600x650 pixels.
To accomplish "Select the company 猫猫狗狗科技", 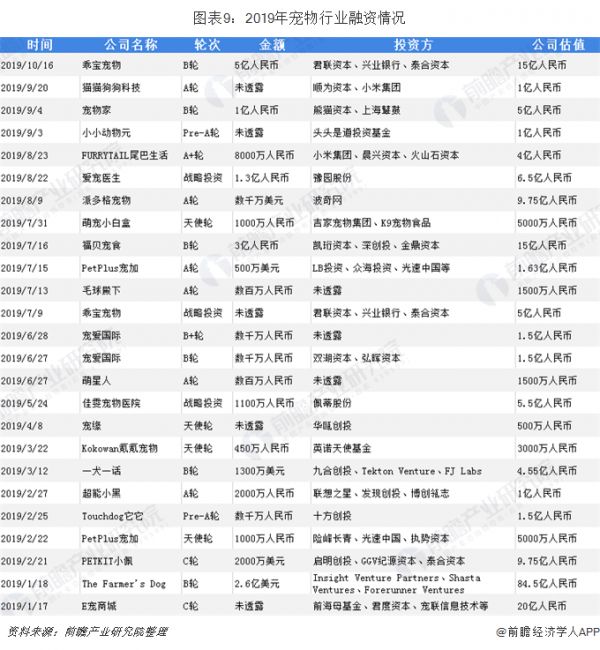I will 111,87.
